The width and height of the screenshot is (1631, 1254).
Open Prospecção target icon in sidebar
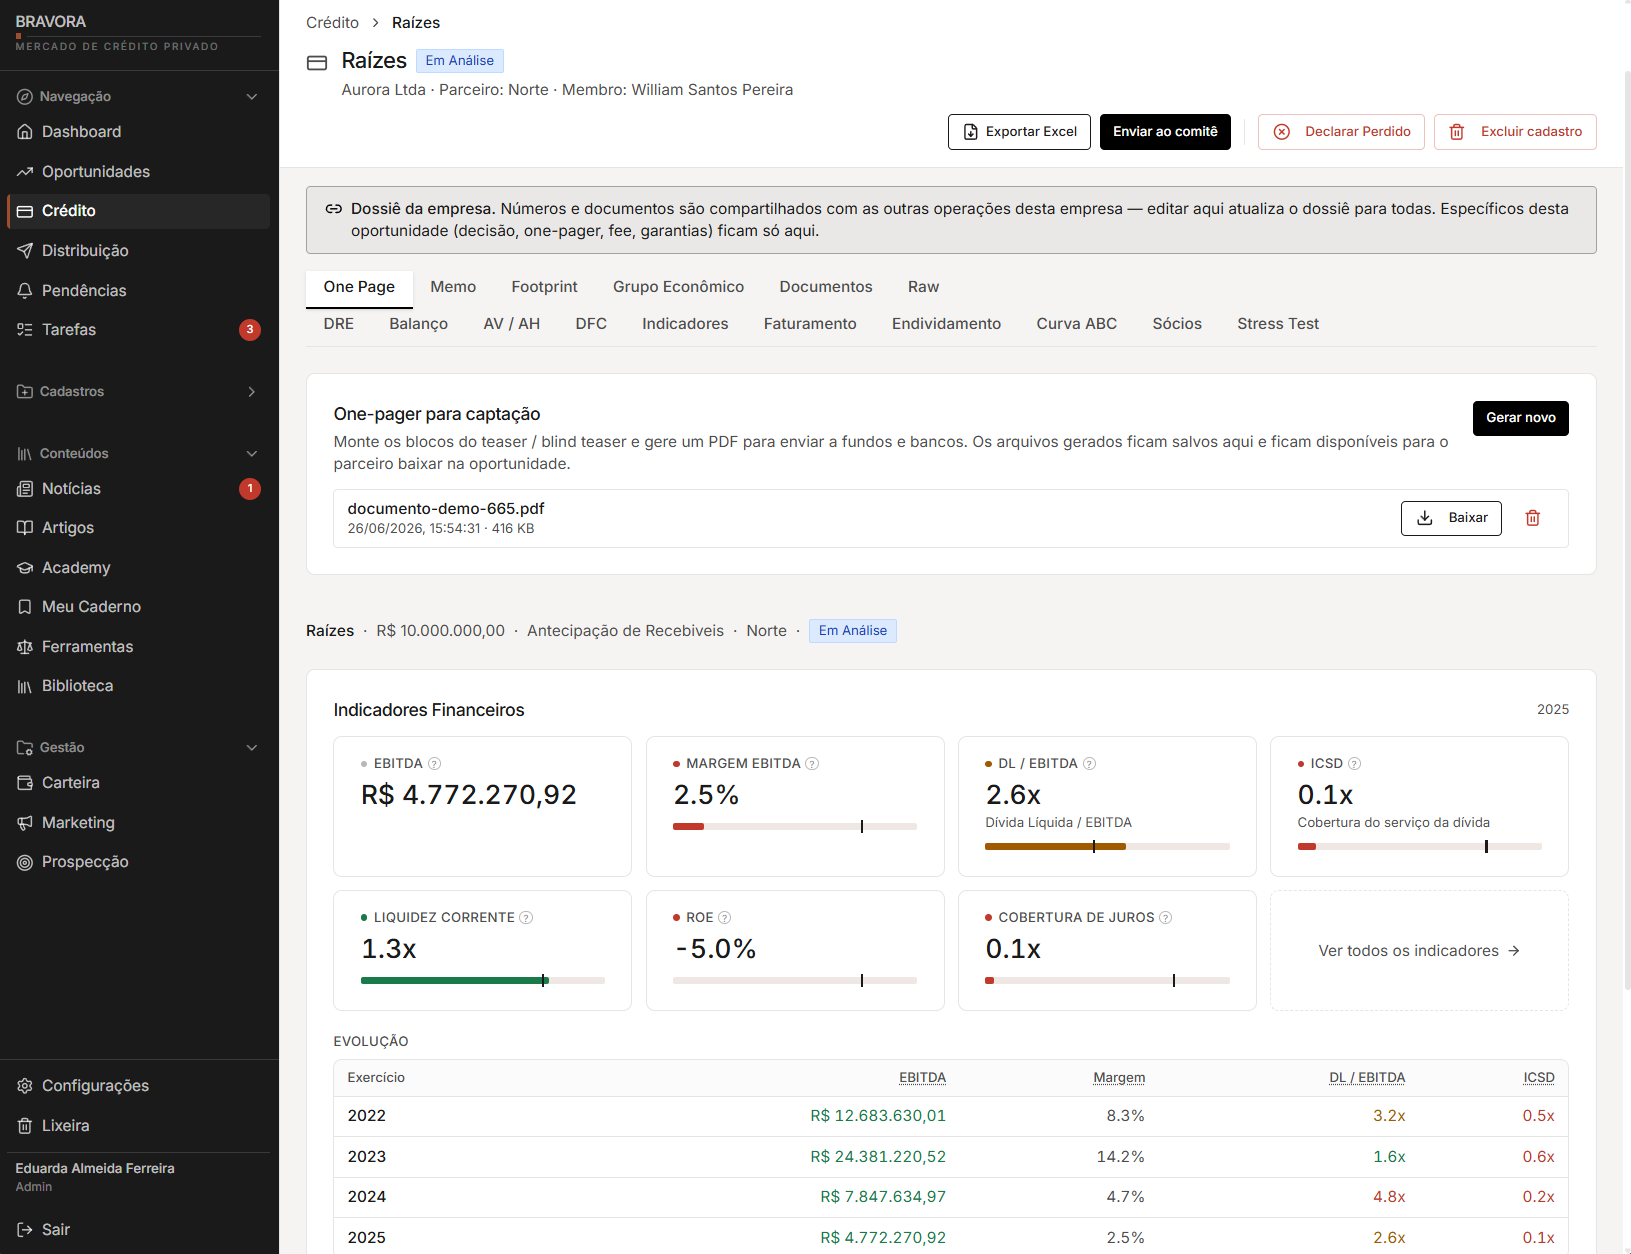click(x=25, y=862)
